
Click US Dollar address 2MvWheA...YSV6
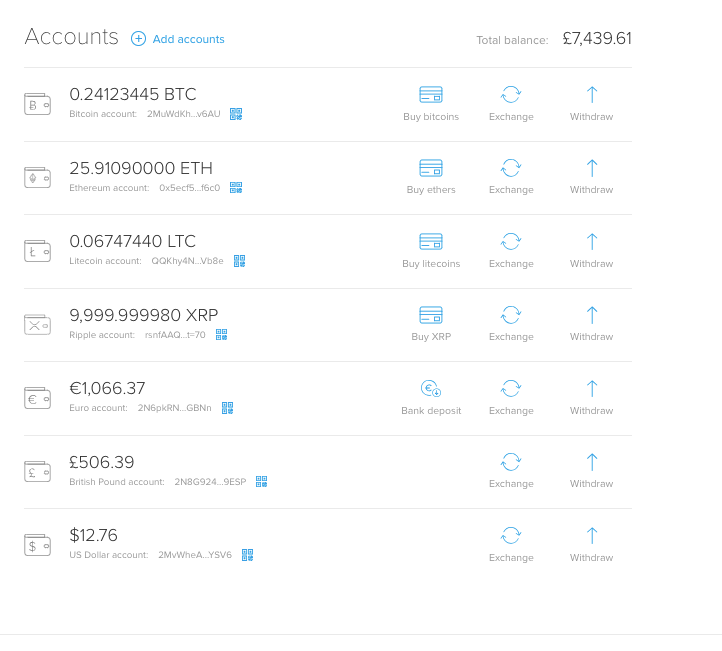(195, 555)
